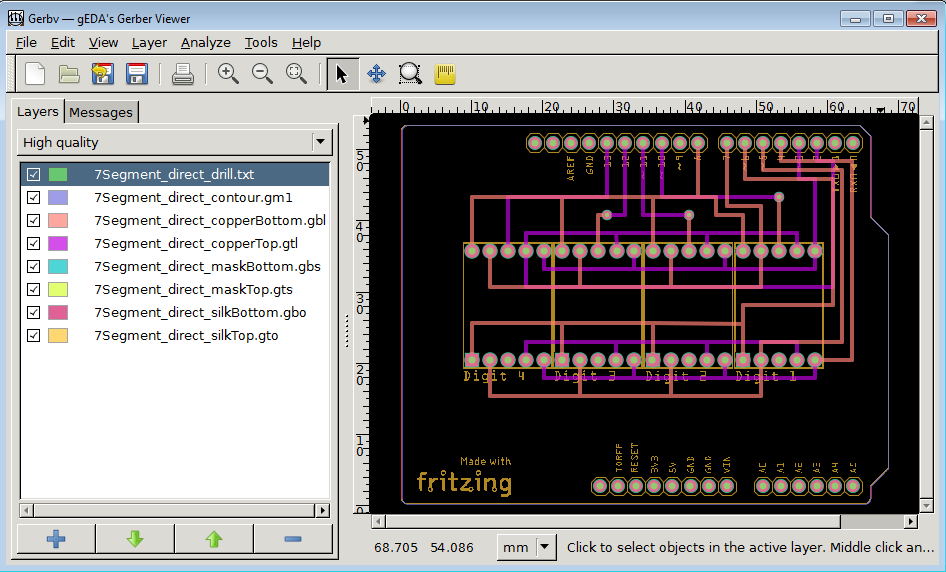
Task: Click the sidebar pane splitter handle
Action: (x=347, y=330)
